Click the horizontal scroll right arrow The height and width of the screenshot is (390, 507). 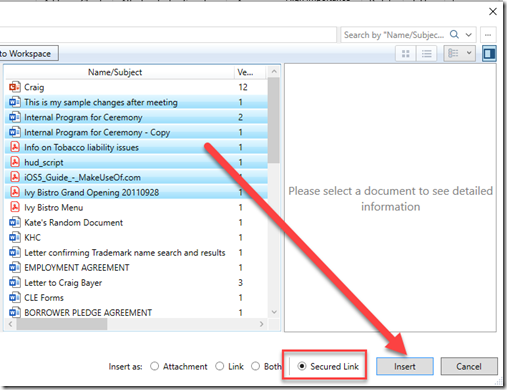(x=262, y=324)
